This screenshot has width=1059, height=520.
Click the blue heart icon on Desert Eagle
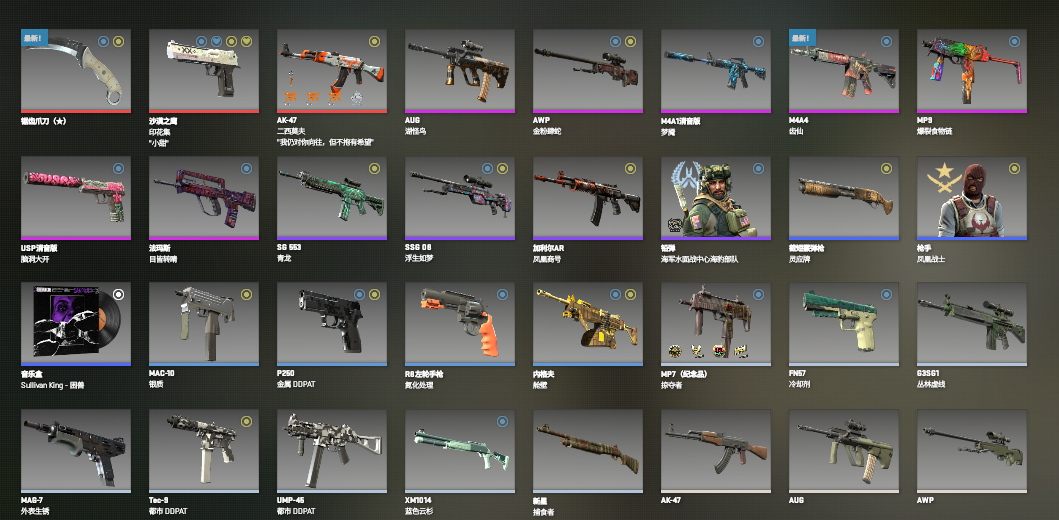click(x=216, y=42)
